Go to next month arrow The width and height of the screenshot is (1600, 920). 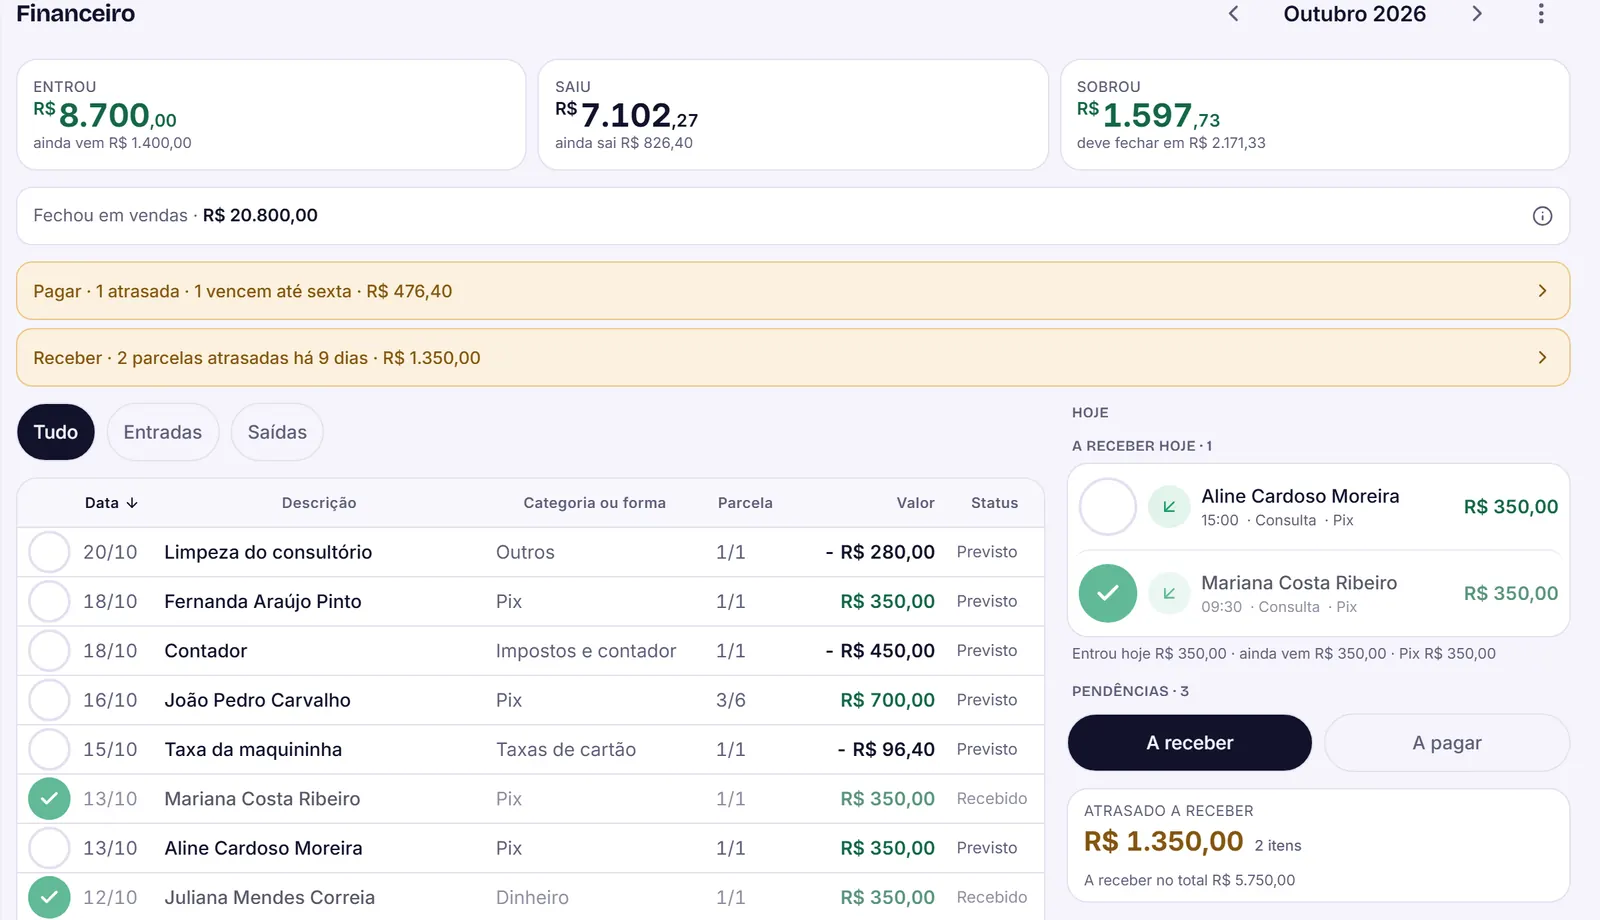pos(1477,14)
